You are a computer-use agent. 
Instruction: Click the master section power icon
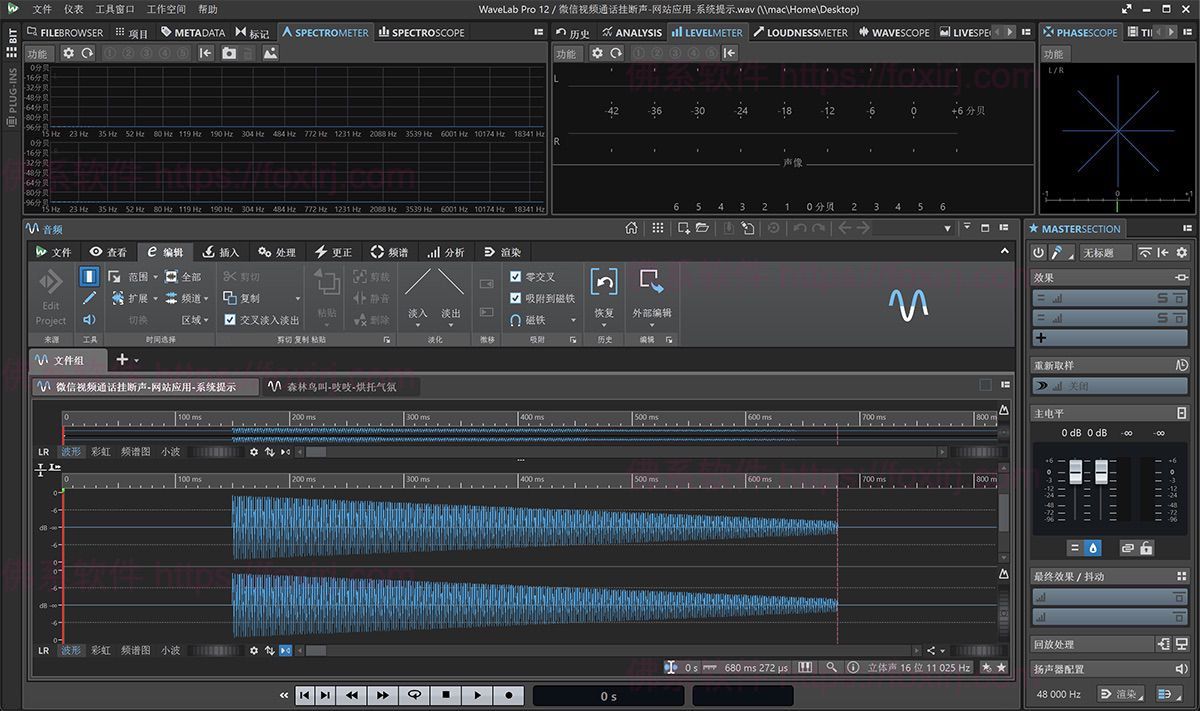[x=1039, y=253]
